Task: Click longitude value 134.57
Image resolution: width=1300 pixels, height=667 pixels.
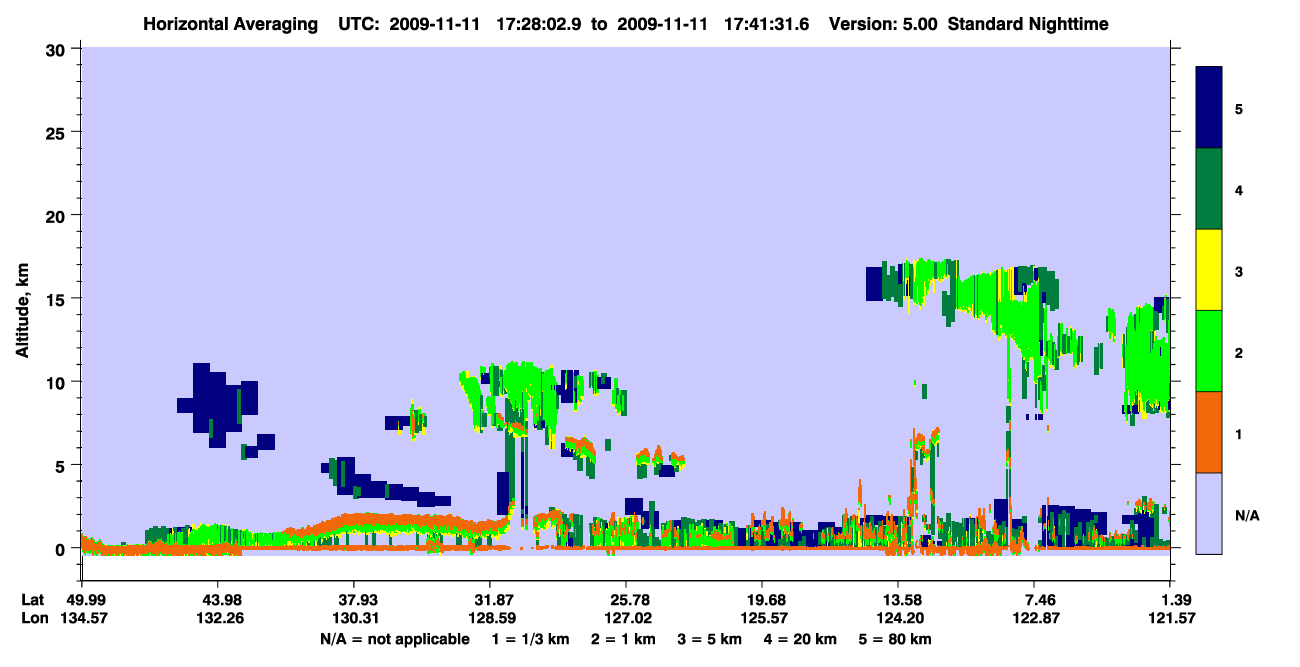Action: [82, 618]
